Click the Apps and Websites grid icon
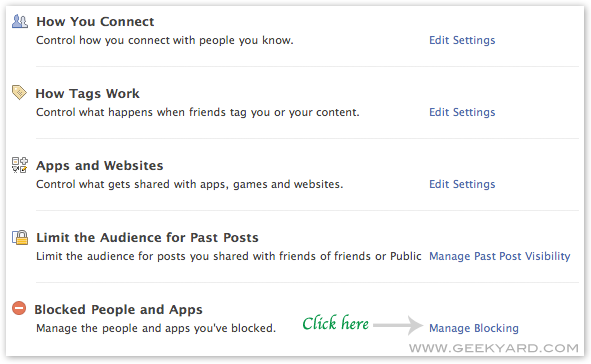The image size is (591, 364). (20, 165)
